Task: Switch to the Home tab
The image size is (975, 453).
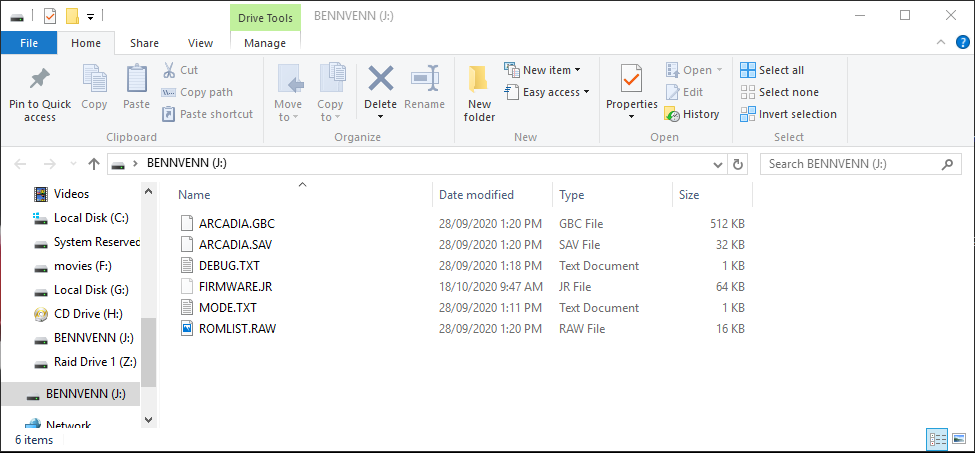Action: (x=86, y=43)
